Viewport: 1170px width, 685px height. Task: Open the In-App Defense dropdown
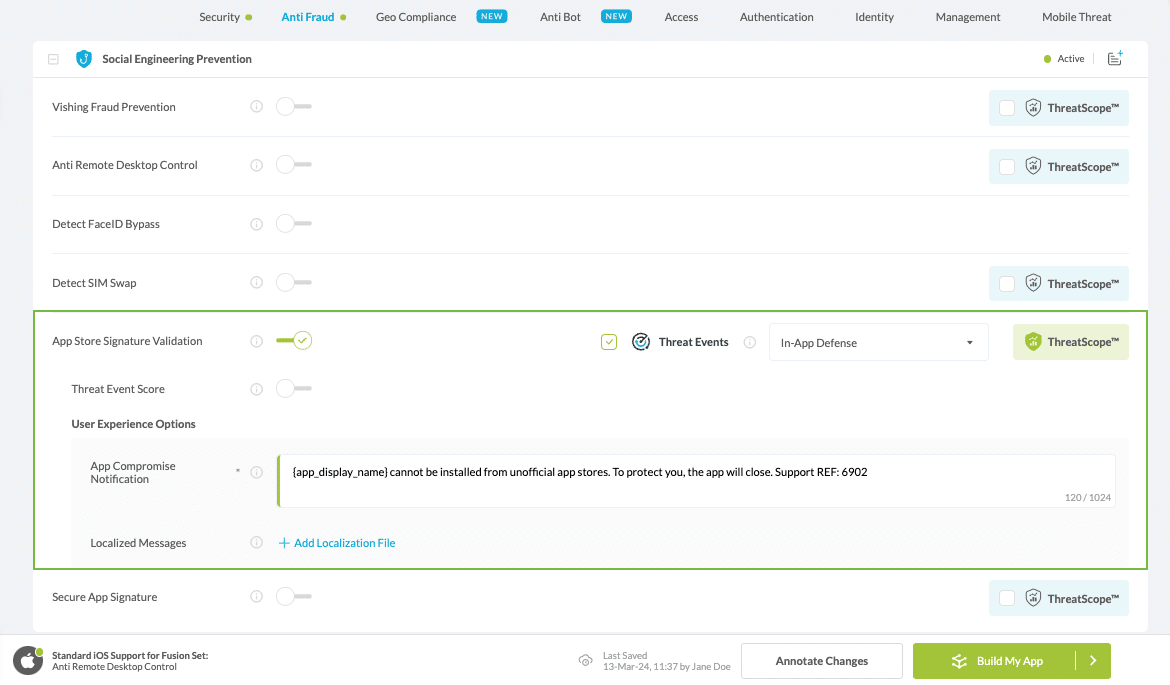tap(878, 343)
